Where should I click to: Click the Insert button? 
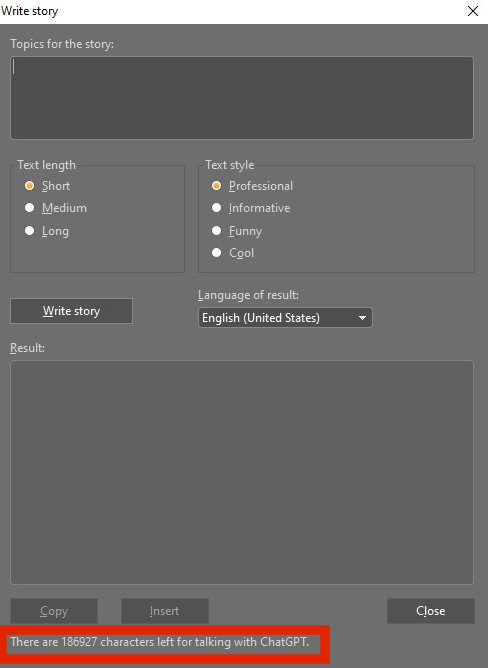165,611
